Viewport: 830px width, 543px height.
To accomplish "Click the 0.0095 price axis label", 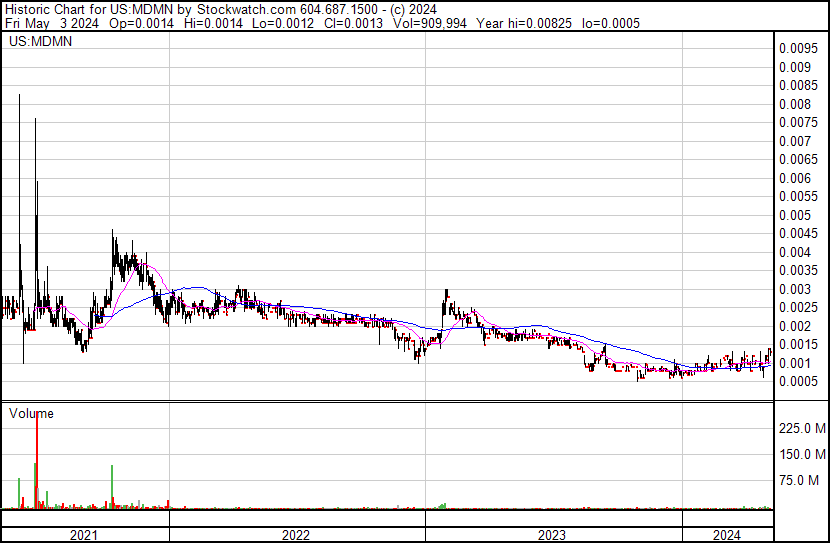I will (801, 48).
